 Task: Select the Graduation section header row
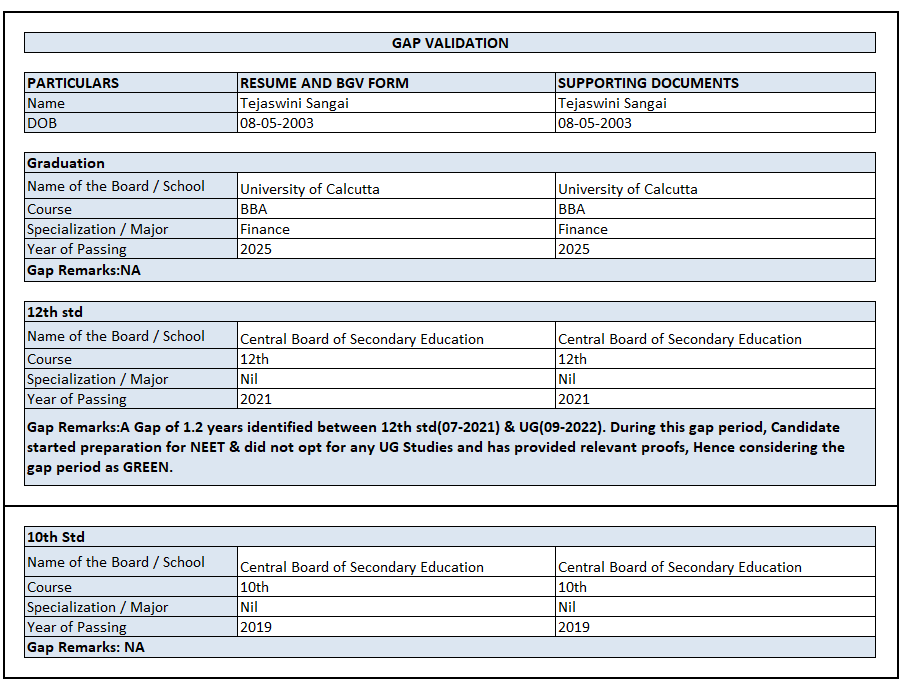coord(450,163)
